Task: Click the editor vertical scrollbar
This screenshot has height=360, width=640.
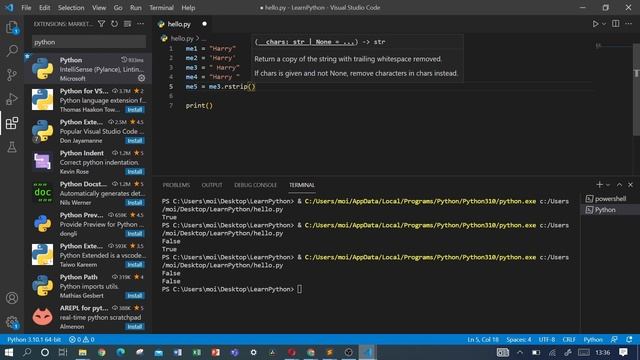Action: (636, 90)
